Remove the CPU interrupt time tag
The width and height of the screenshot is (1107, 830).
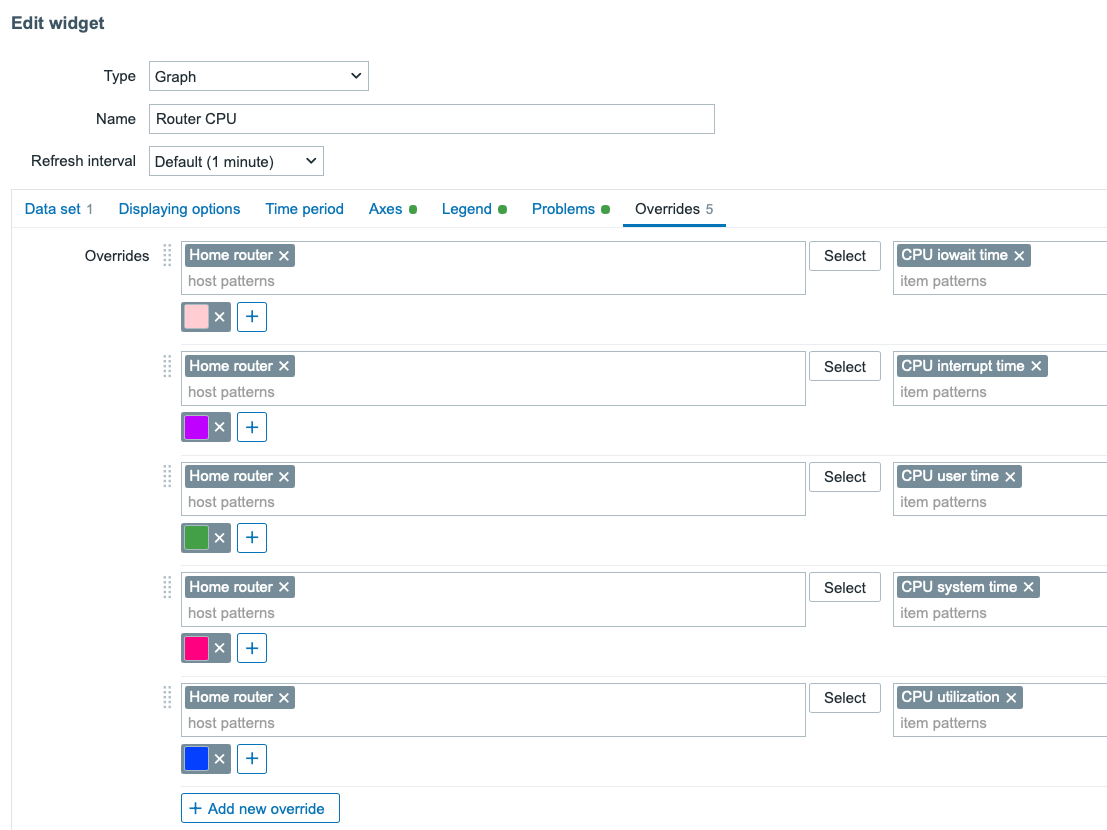1036,367
